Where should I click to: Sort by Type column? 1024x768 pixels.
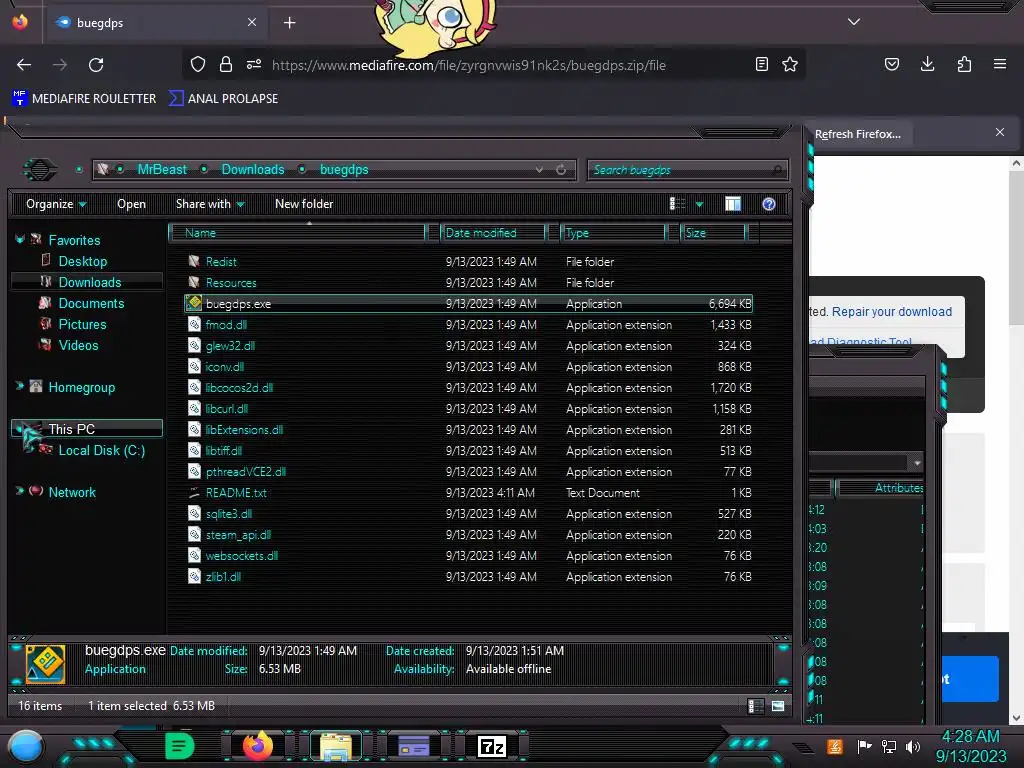pos(613,233)
